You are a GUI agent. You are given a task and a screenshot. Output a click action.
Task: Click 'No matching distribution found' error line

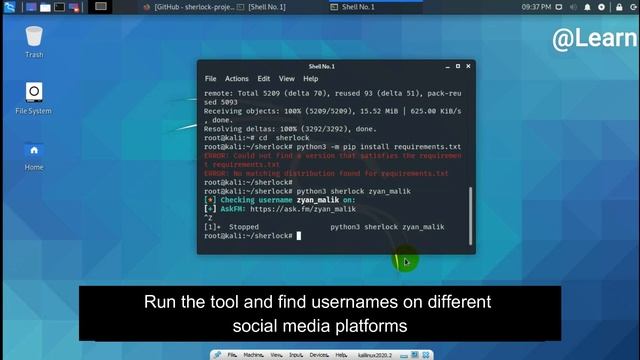tap(326, 173)
